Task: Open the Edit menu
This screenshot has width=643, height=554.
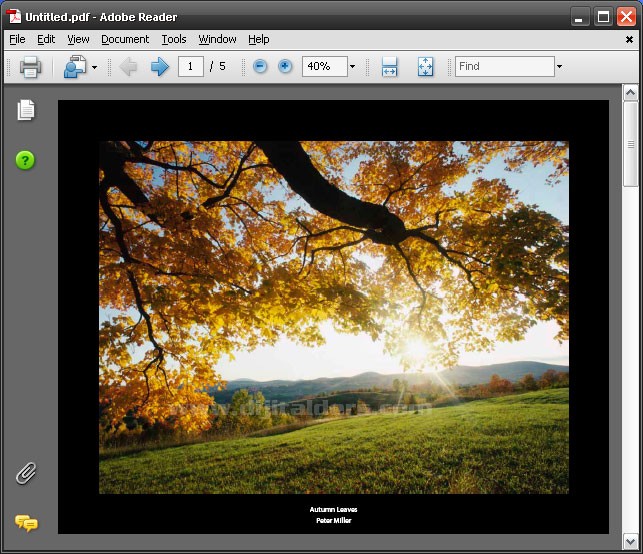Action: click(46, 39)
